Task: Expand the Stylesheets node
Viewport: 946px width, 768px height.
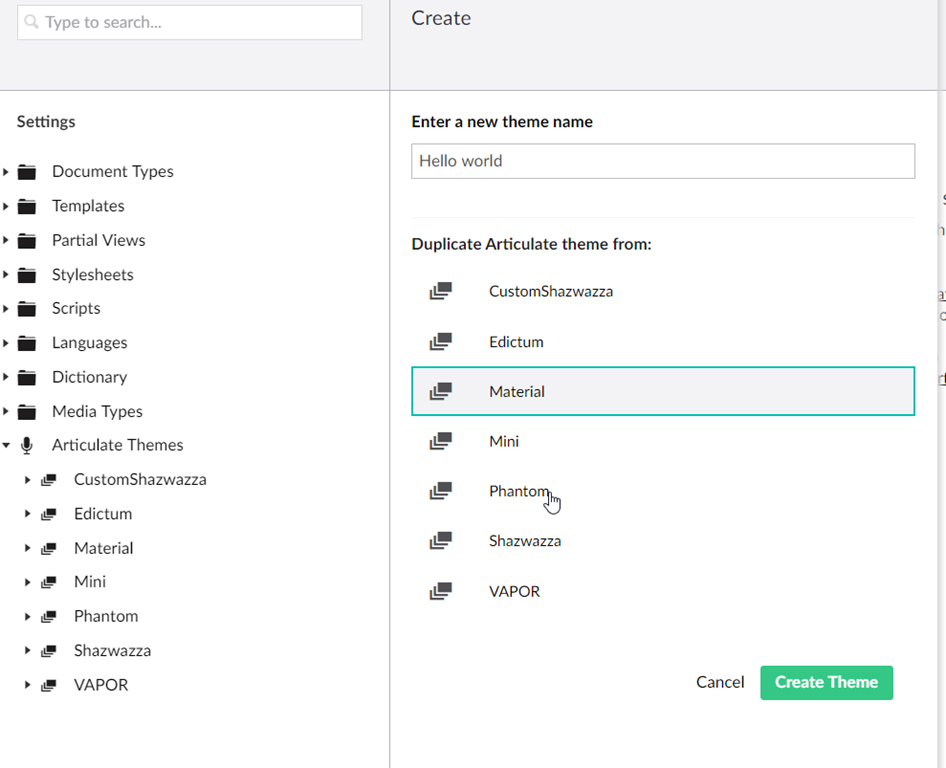Action: tap(5, 275)
